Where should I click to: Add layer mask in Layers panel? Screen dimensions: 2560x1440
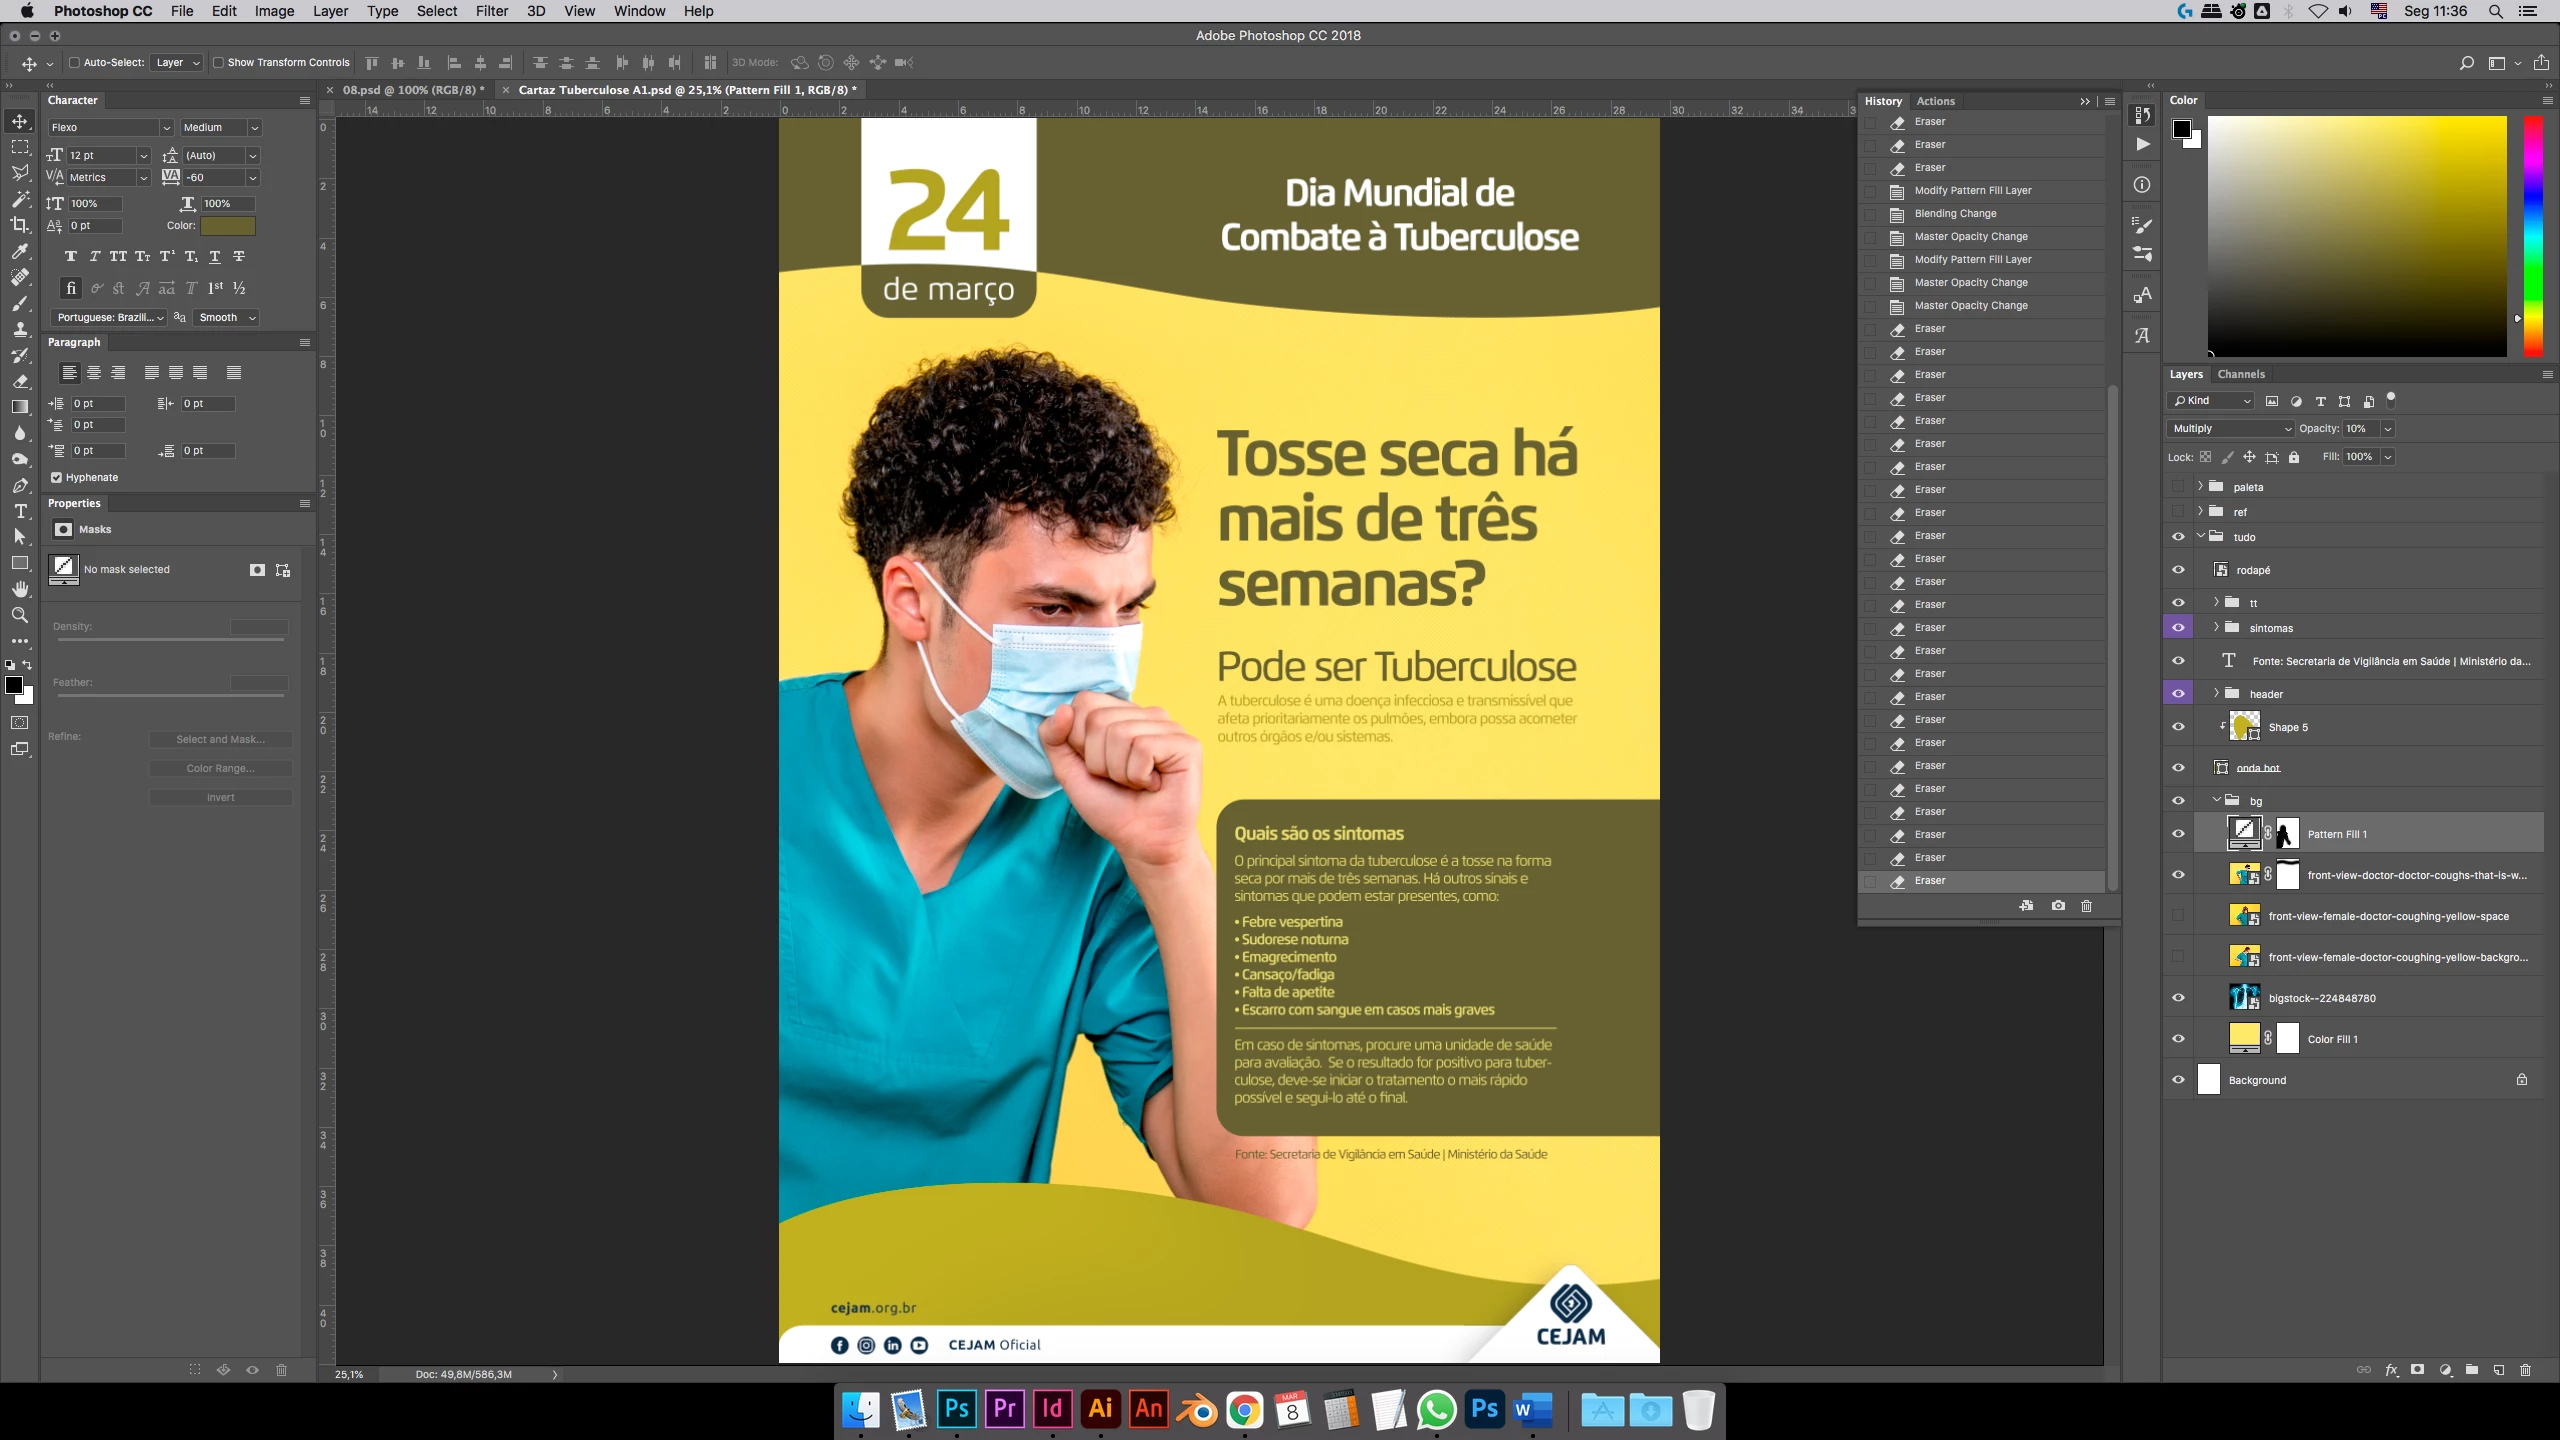[x=2417, y=1370]
